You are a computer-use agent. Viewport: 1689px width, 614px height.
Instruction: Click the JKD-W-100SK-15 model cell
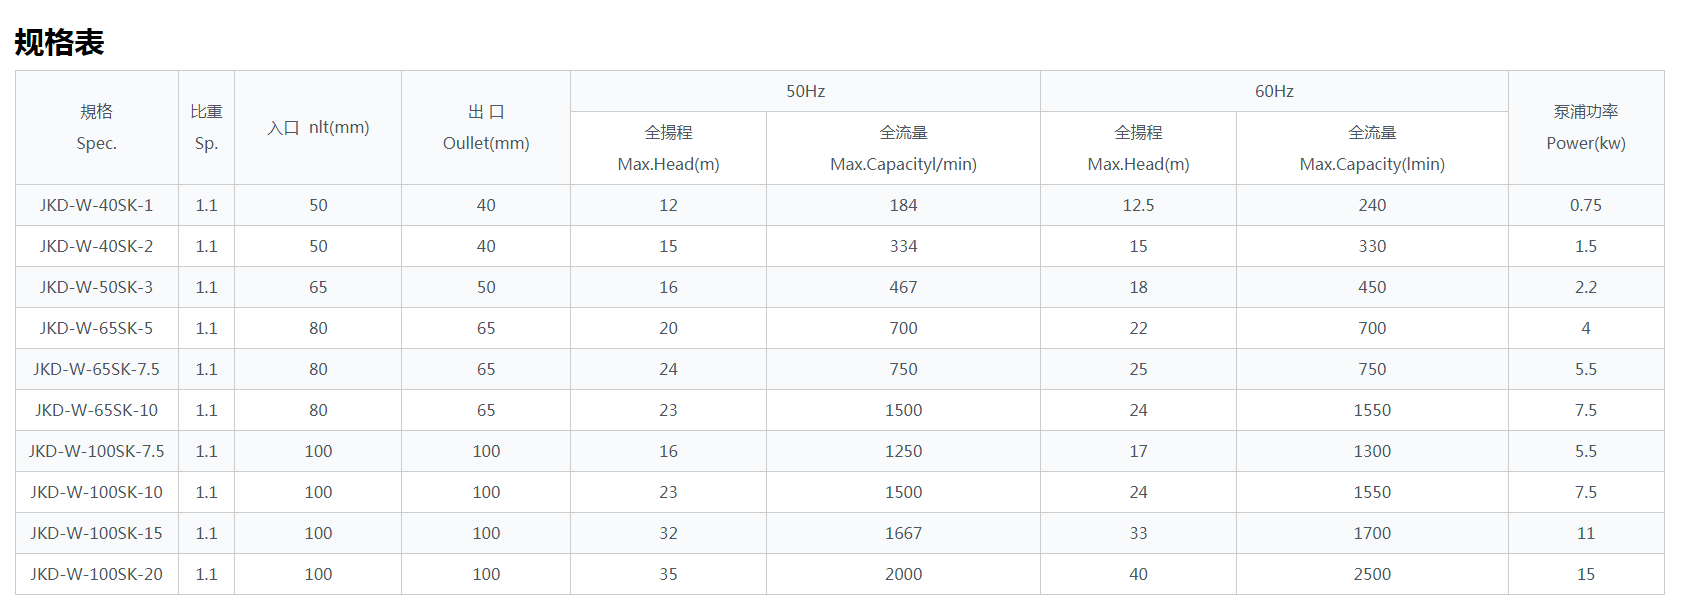click(x=97, y=533)
